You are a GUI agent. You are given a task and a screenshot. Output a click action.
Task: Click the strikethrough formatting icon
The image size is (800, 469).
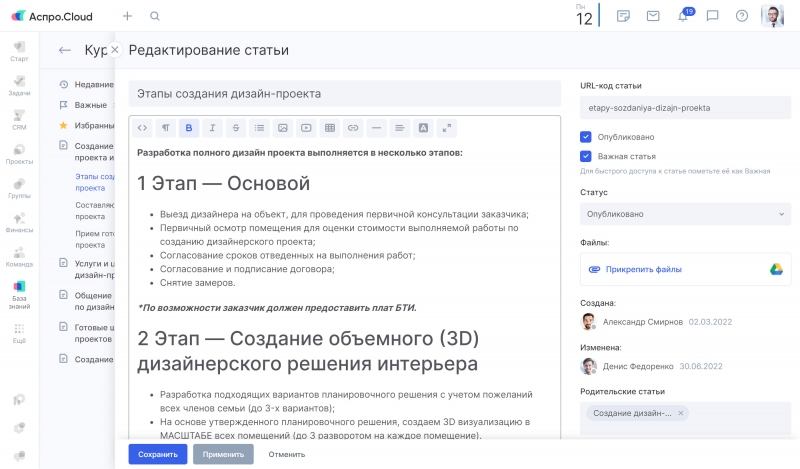click(236, 128)
